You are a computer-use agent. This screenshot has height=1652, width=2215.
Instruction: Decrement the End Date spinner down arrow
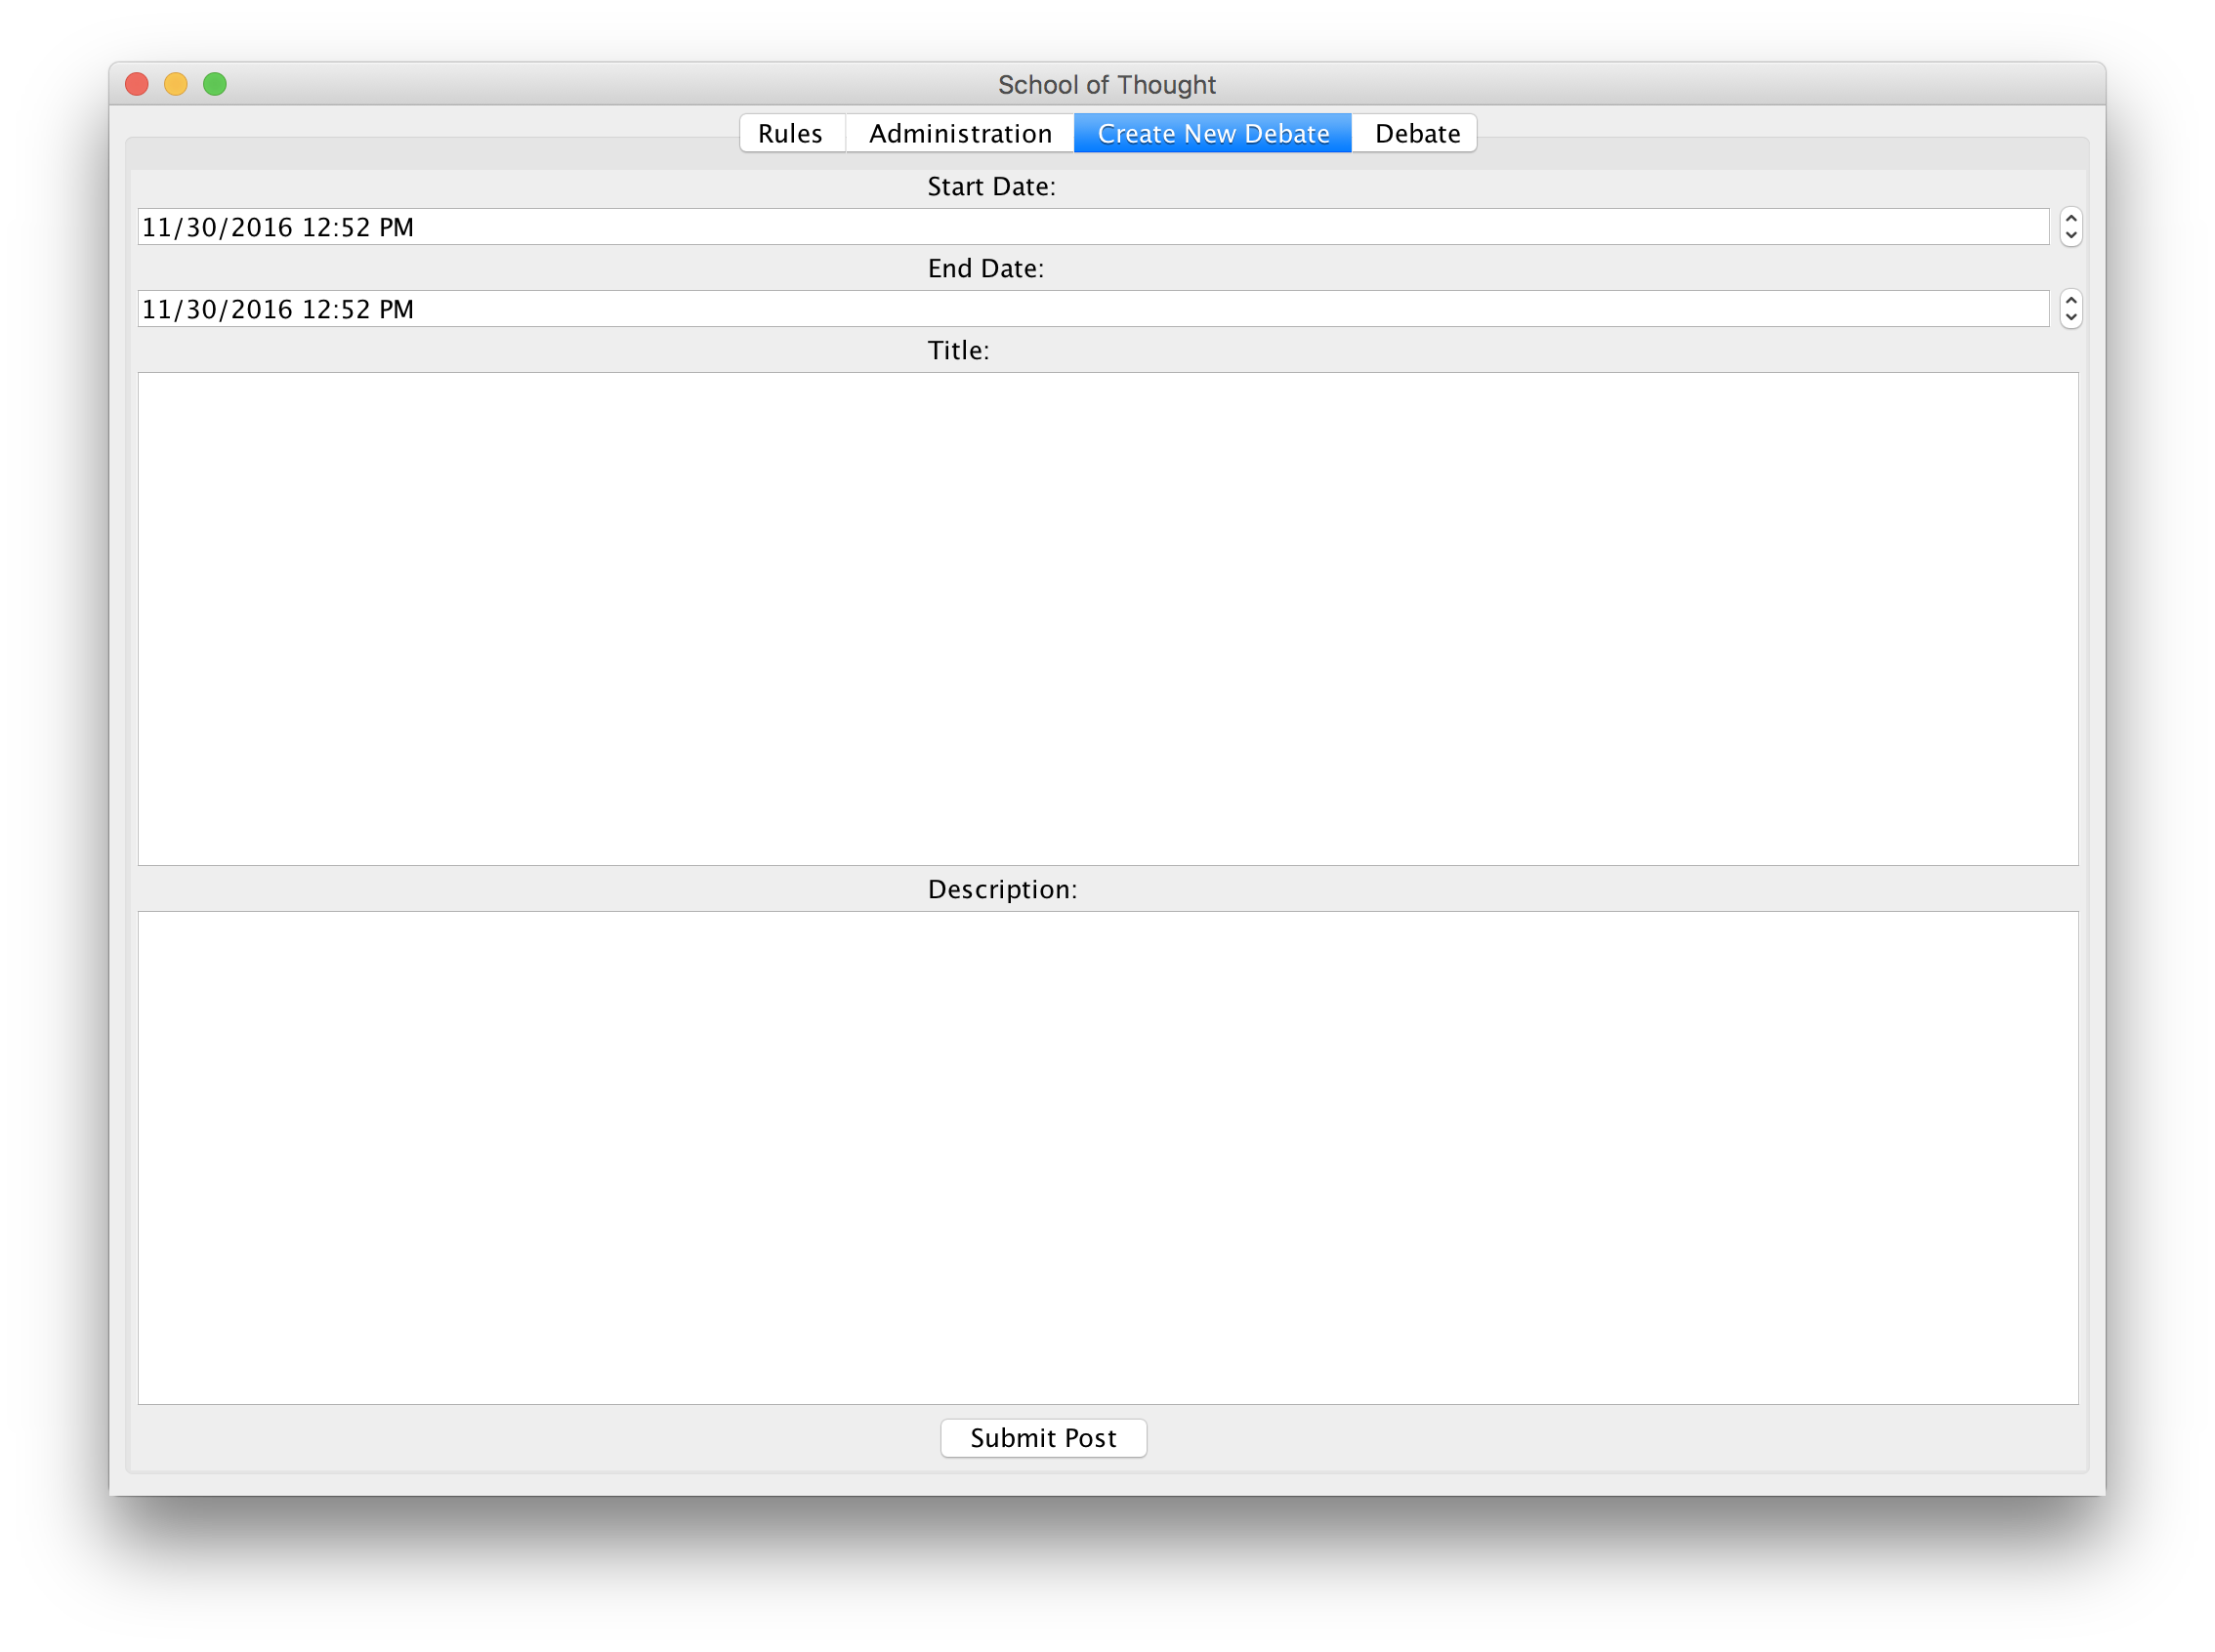tap(2071, 319)
